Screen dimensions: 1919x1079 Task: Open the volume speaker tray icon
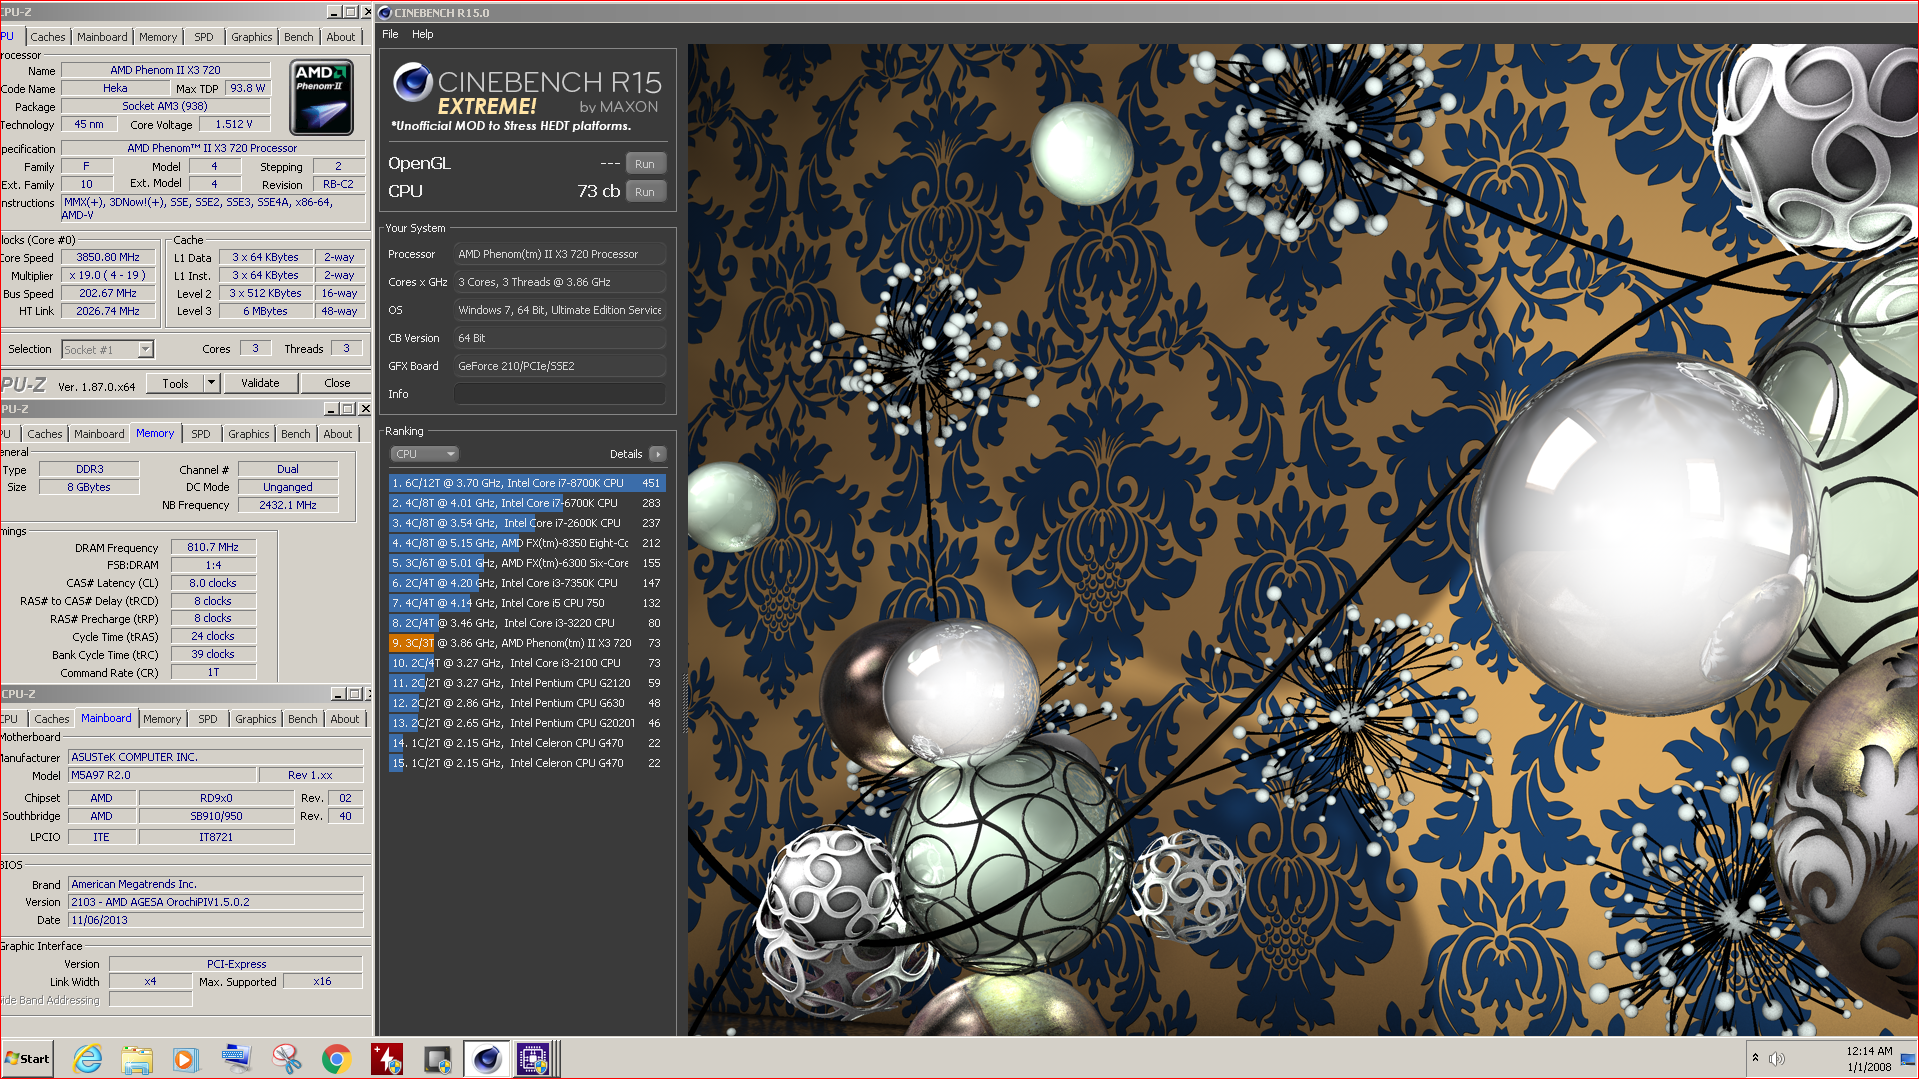(x=1777, y=1058)
